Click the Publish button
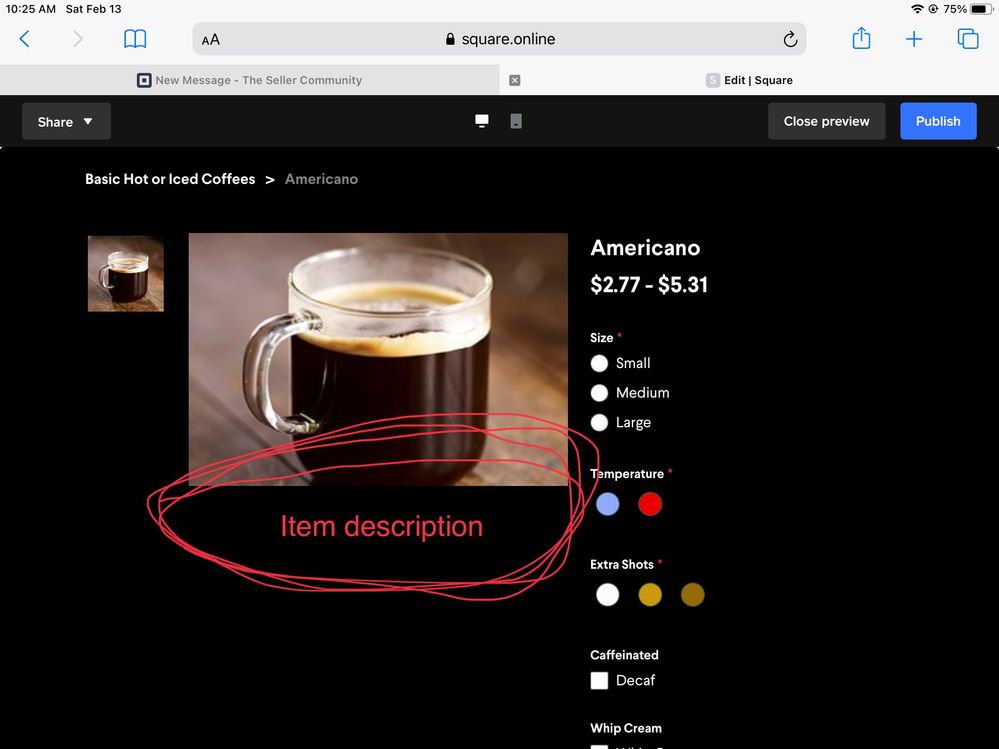 click(937, 121)
